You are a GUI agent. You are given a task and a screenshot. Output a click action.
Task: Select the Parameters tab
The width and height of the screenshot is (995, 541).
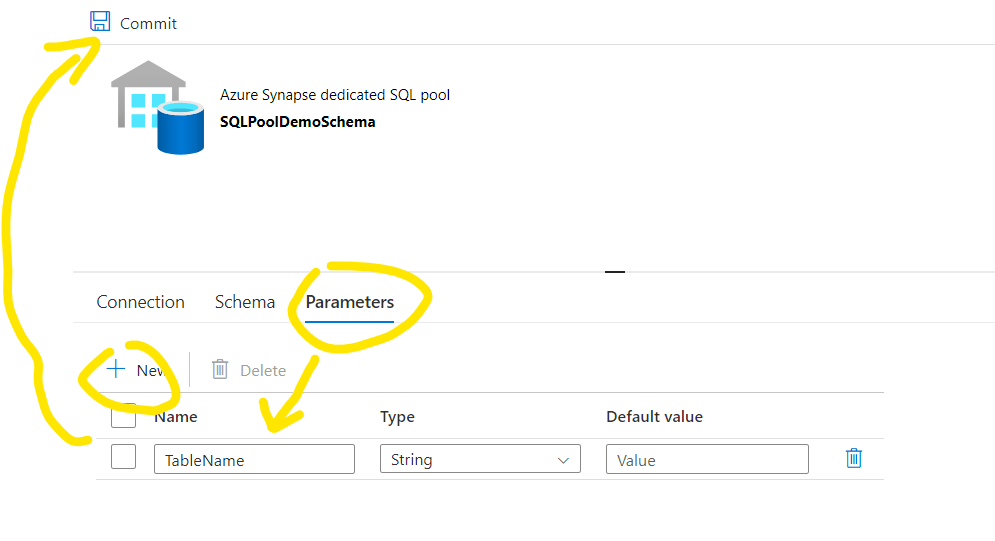point(349,302)
